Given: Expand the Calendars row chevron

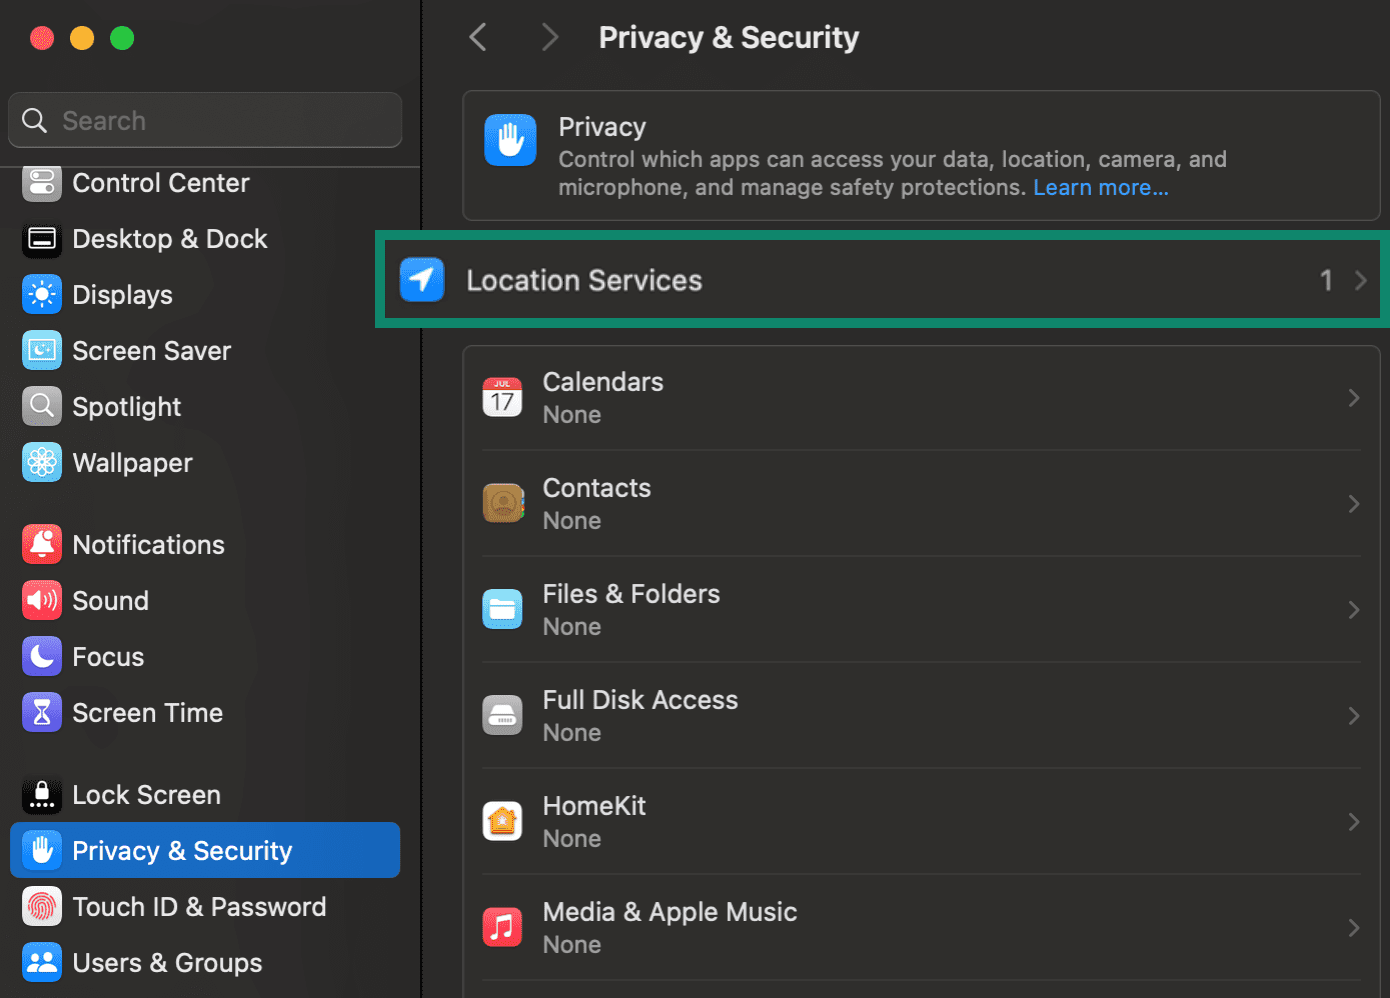Looking at the screenshot, I should coord(1354,397).
